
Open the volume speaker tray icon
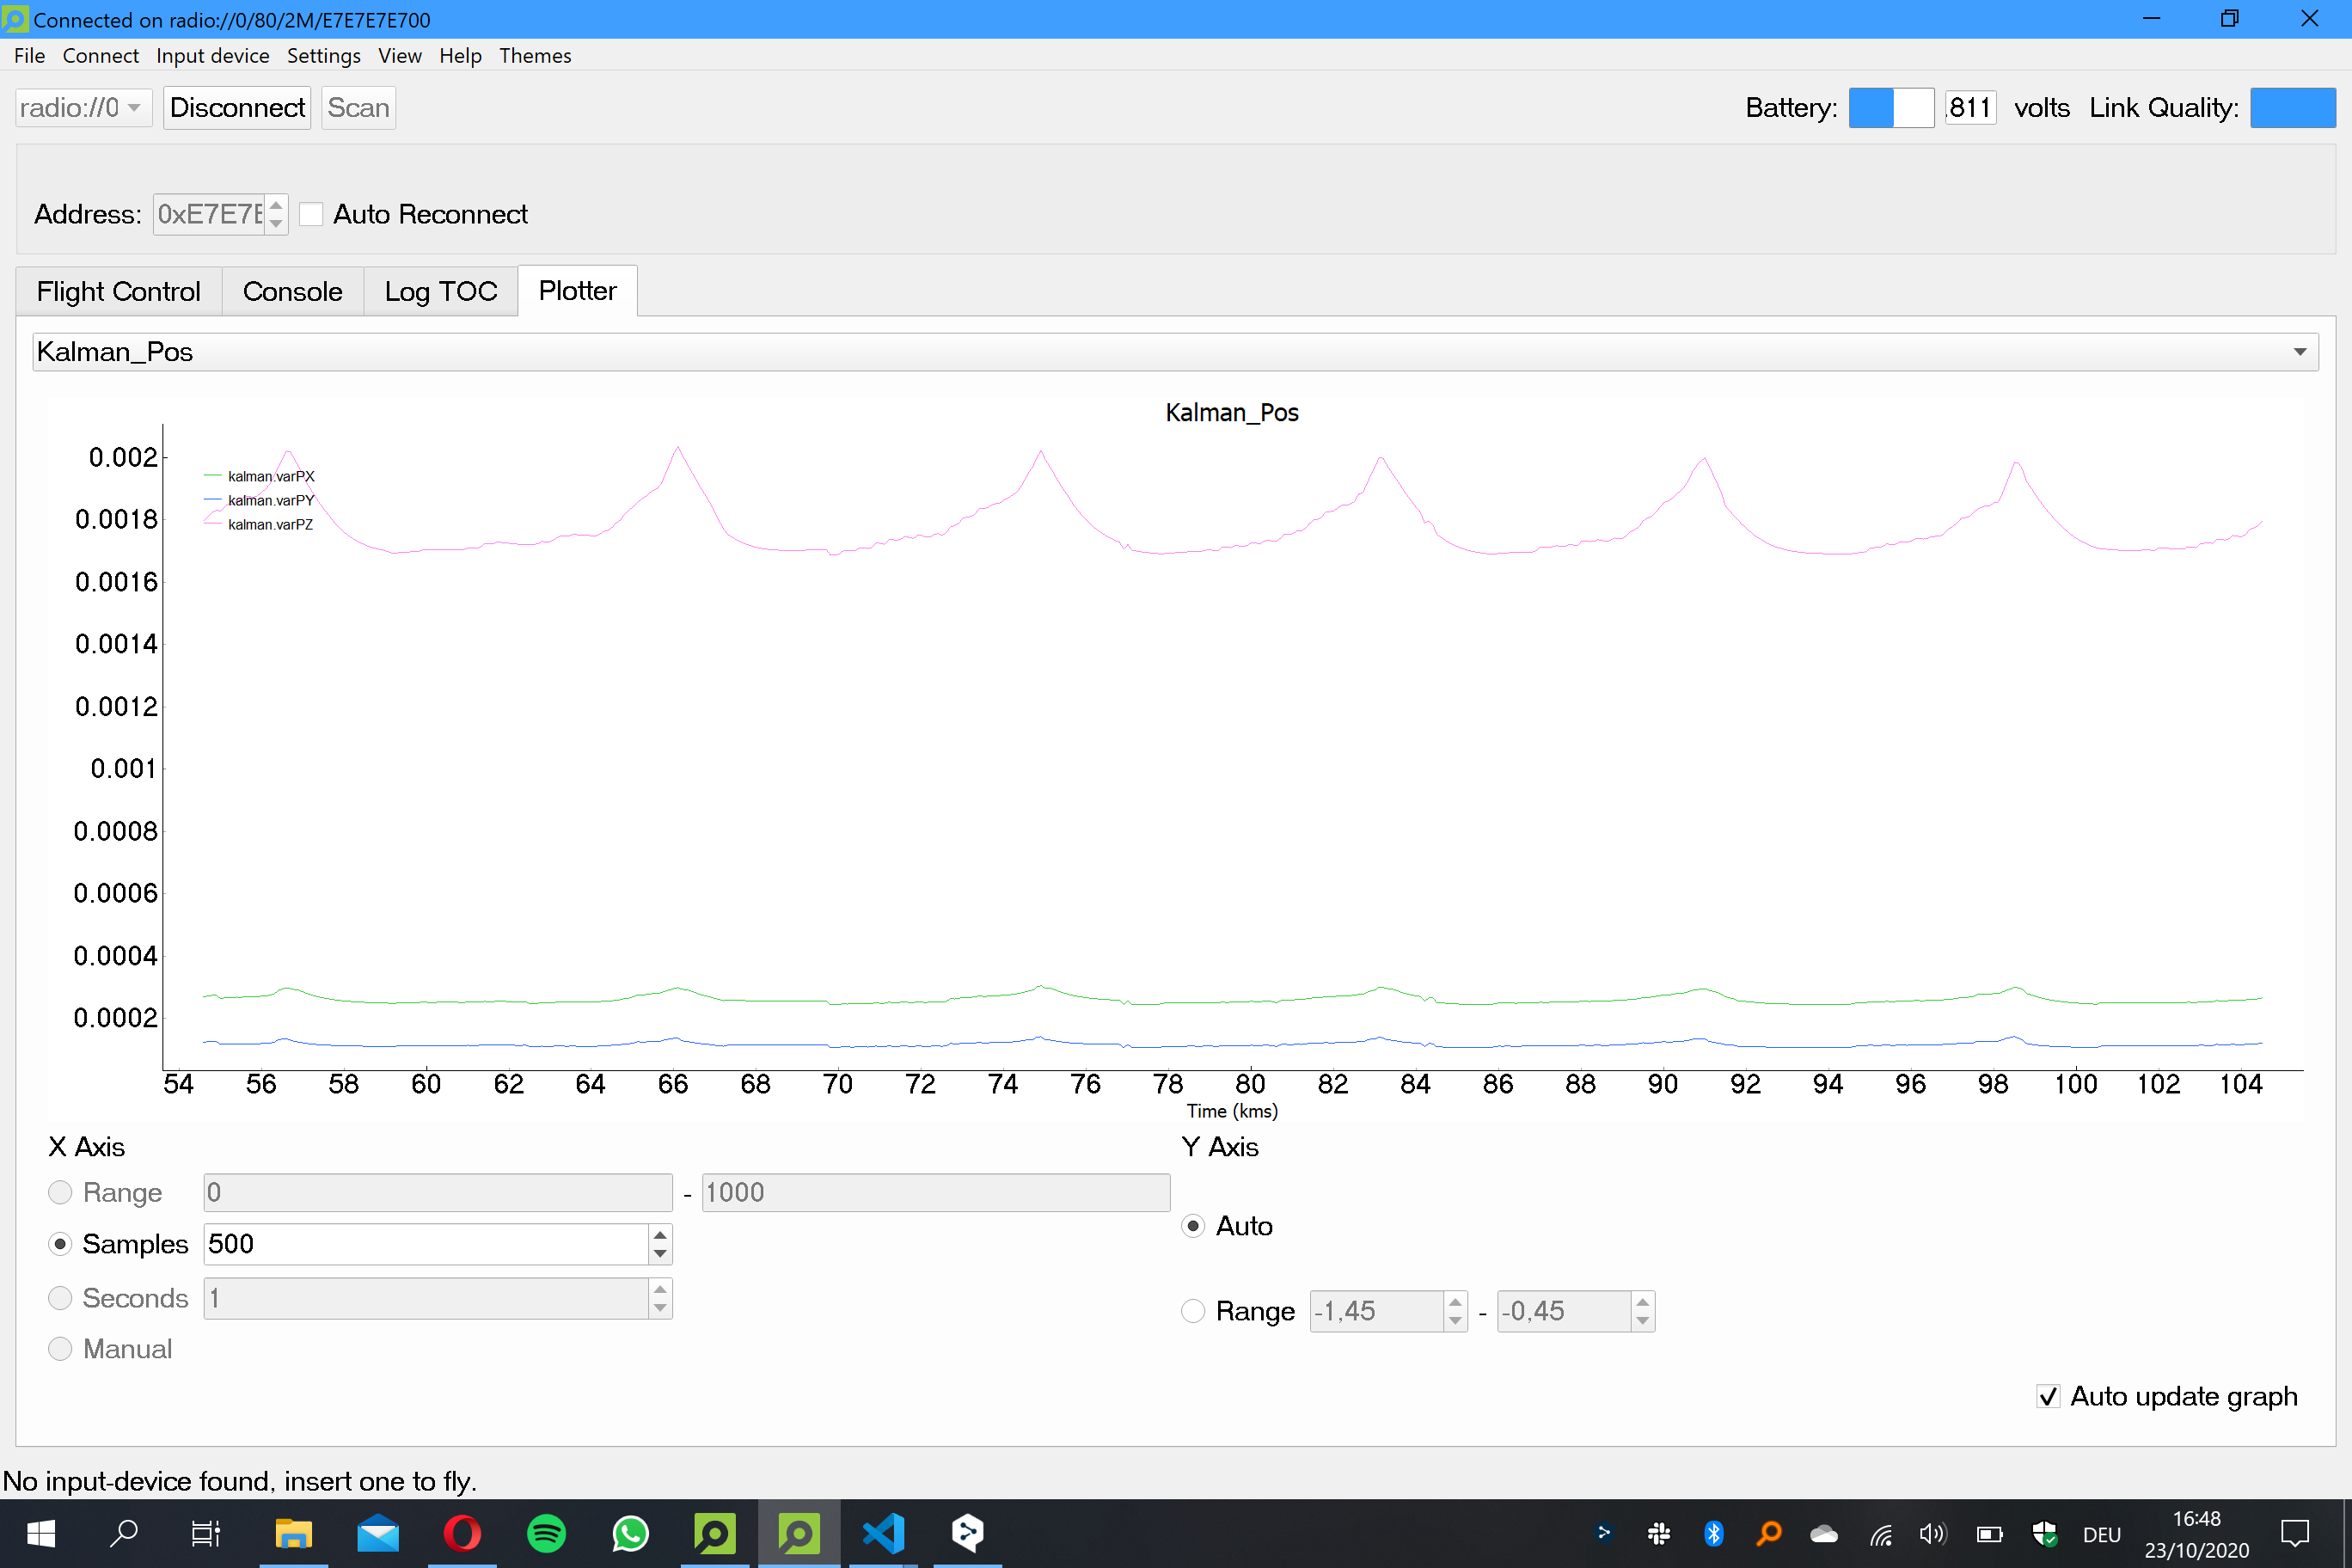[x=1932, y=1533]
